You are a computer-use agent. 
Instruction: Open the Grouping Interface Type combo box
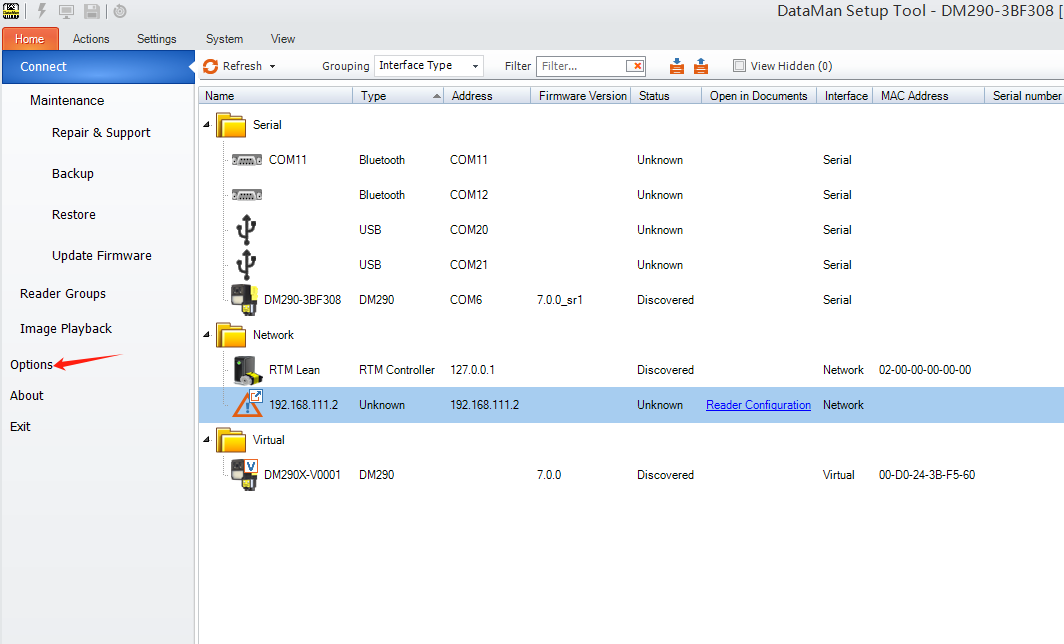click(x=429, y=66)
